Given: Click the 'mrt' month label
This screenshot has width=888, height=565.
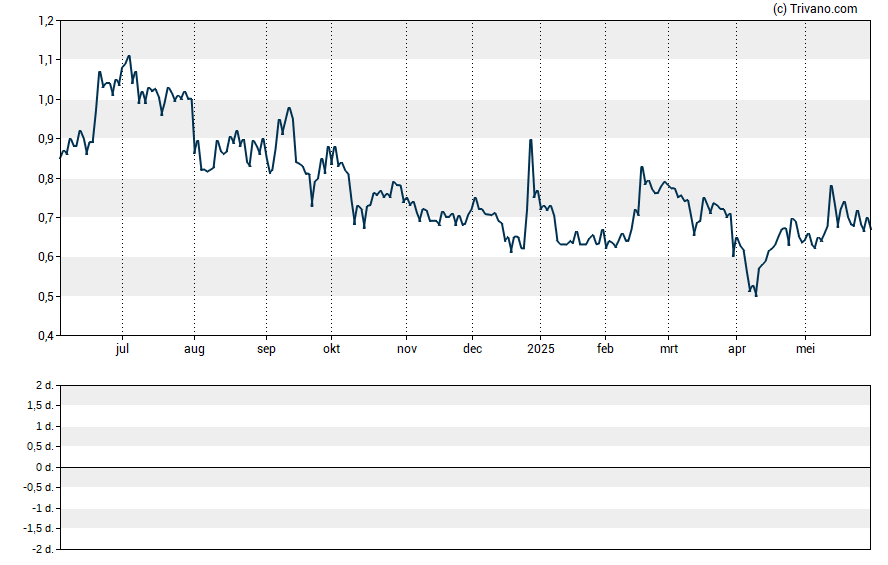Looking at the screenshot, I should pyautogui.click(x=669, y=349).
